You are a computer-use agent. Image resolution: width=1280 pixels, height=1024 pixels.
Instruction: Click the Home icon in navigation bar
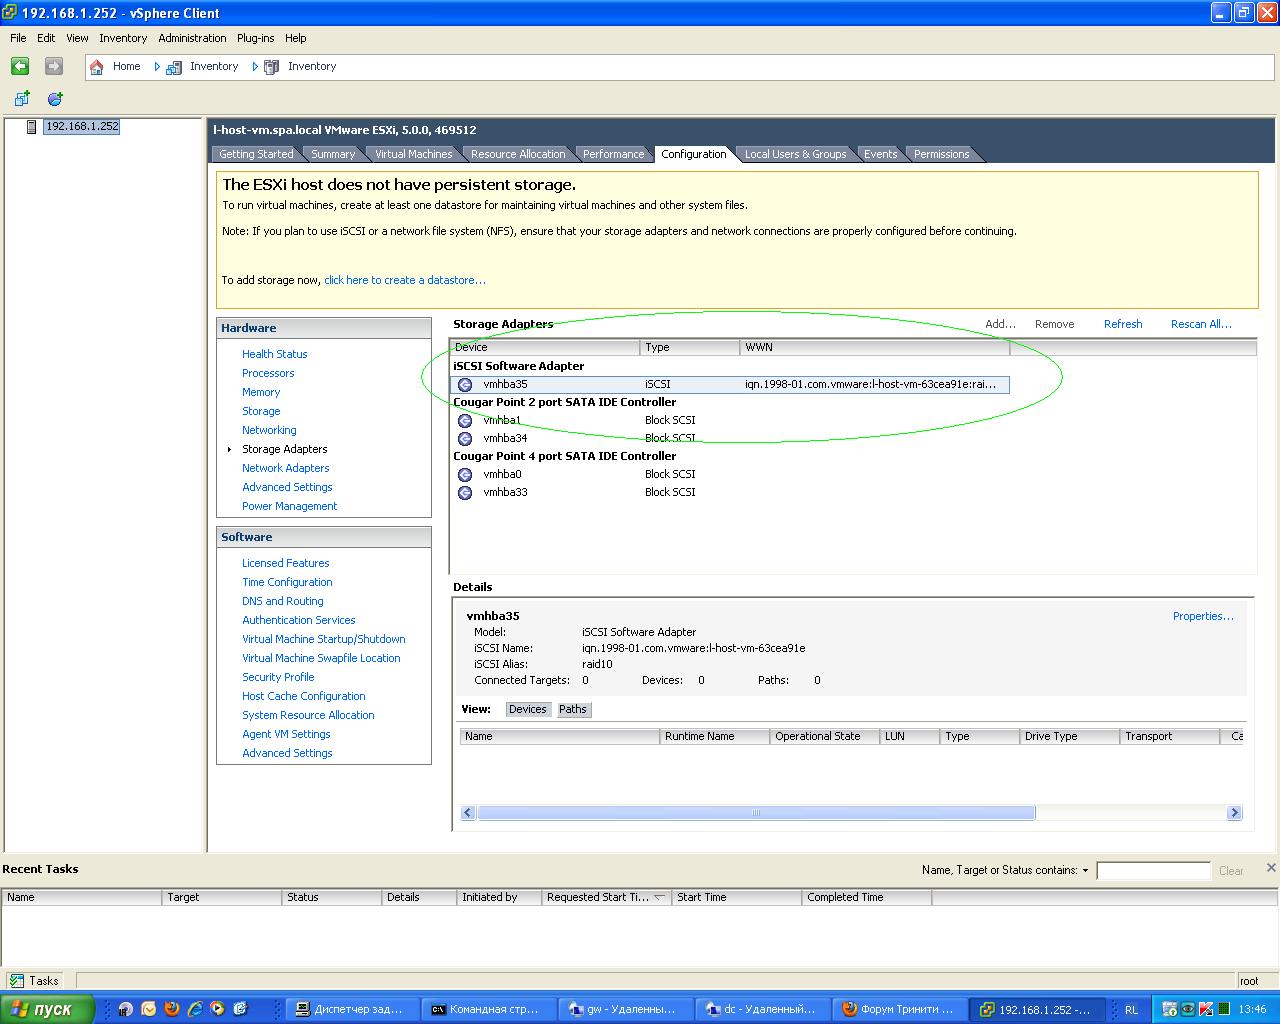click(97, 67)
